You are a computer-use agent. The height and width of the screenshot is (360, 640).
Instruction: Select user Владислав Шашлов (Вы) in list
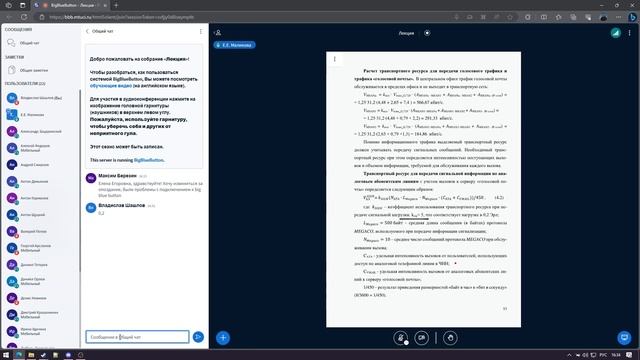(41, 98)
